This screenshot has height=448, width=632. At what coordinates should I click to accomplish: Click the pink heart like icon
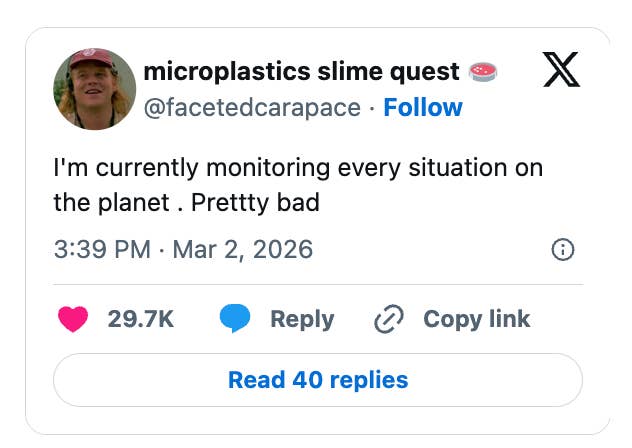click(x=73, y=319)
